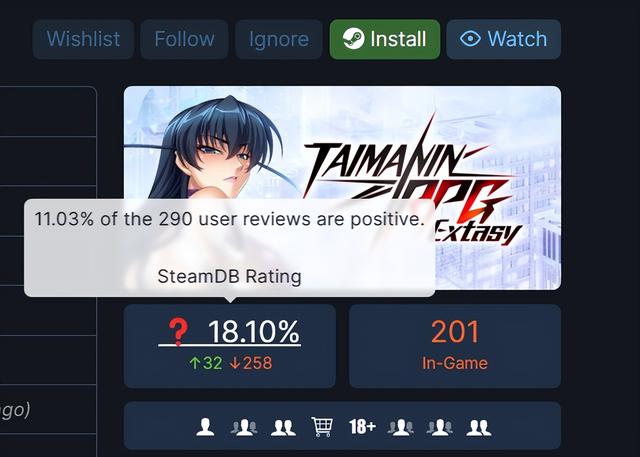Click the three-person icon right of 18+
Screen dimensions: 640x457
pos(400,427)
